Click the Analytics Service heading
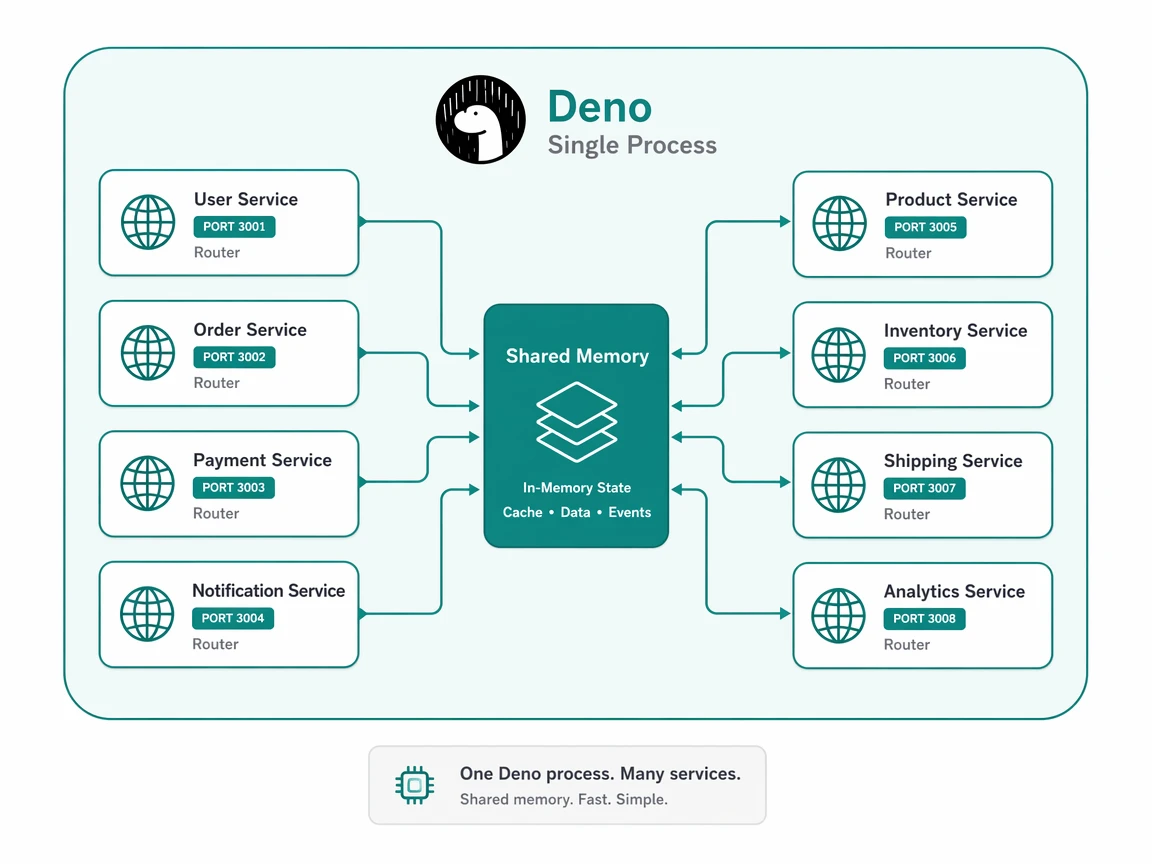 tap(954, 591)
